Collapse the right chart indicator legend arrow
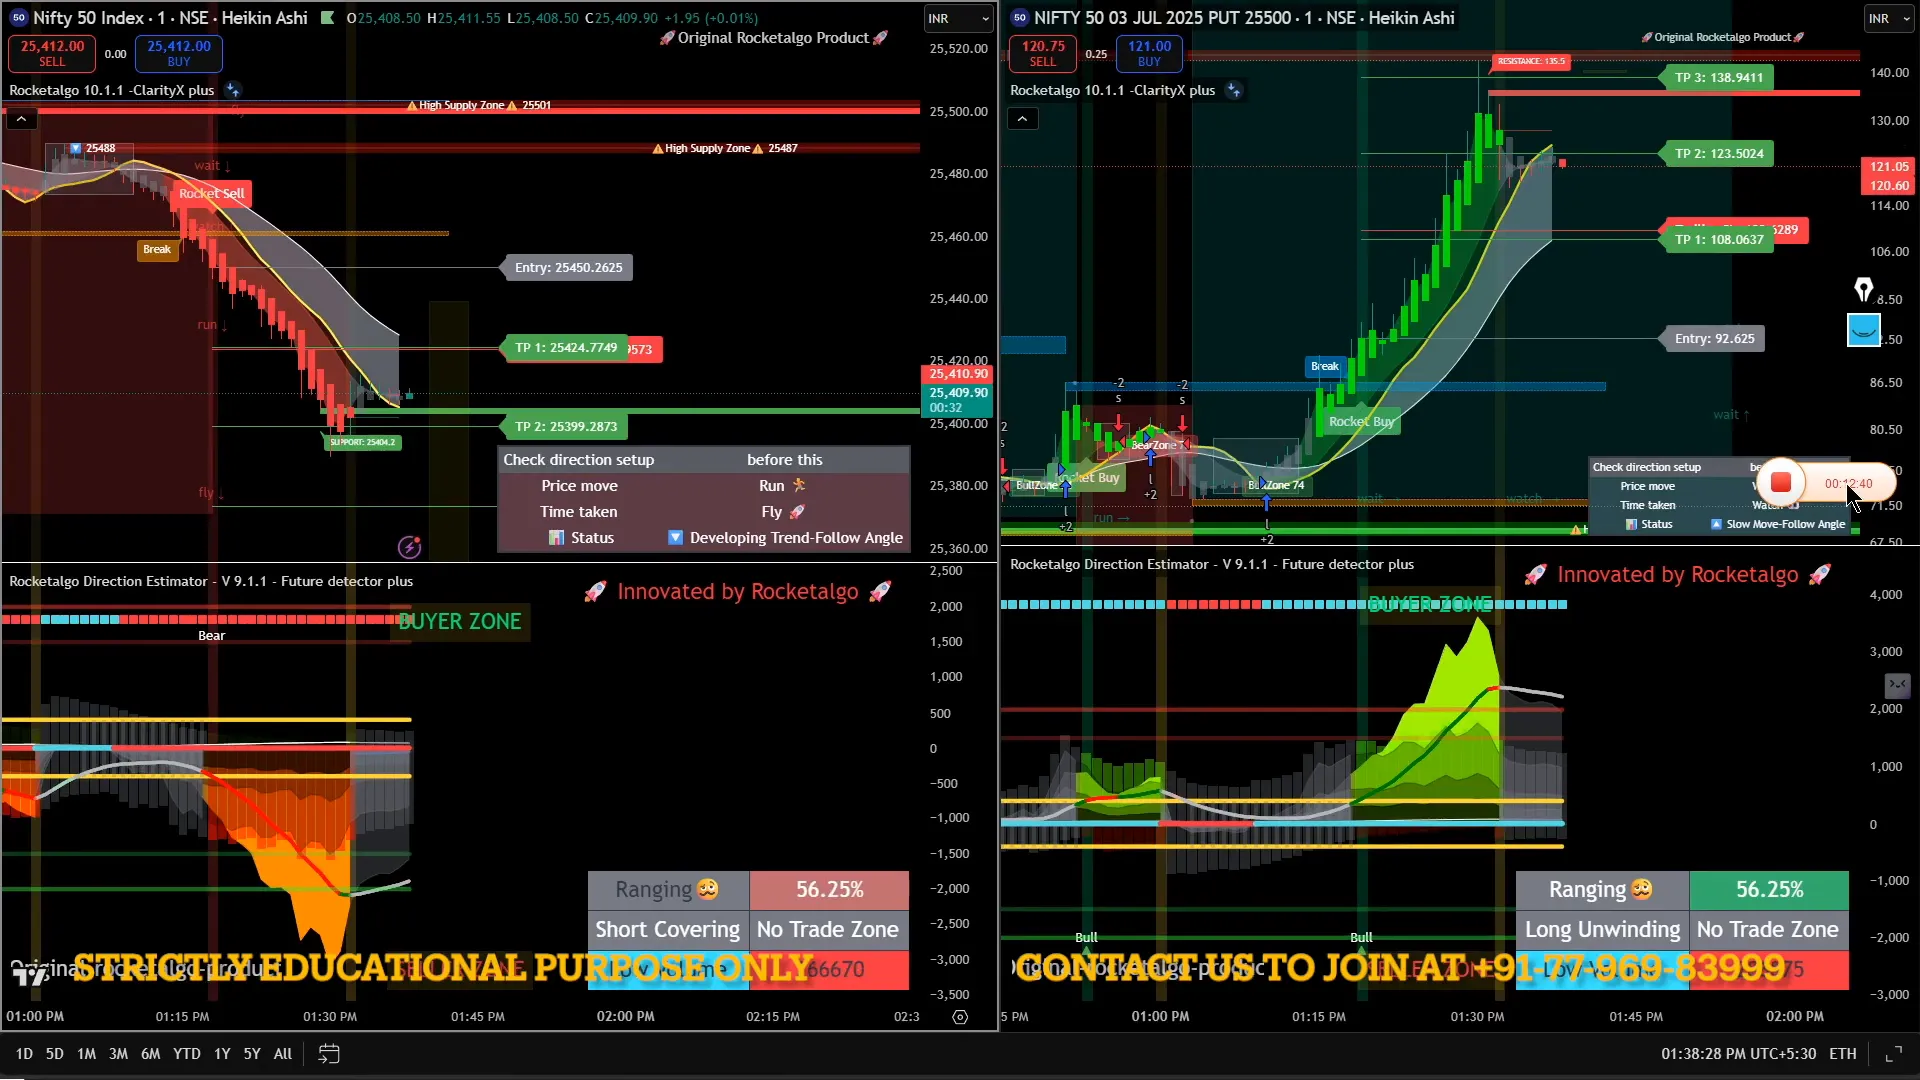The height and width of the screenshot is (1080, 1920). click(1022, 119)
